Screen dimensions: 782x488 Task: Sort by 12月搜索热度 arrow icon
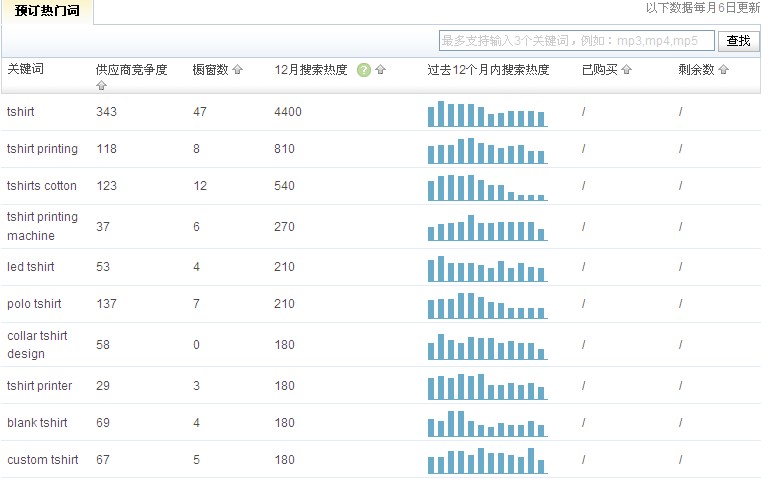[x=381, y=70]
